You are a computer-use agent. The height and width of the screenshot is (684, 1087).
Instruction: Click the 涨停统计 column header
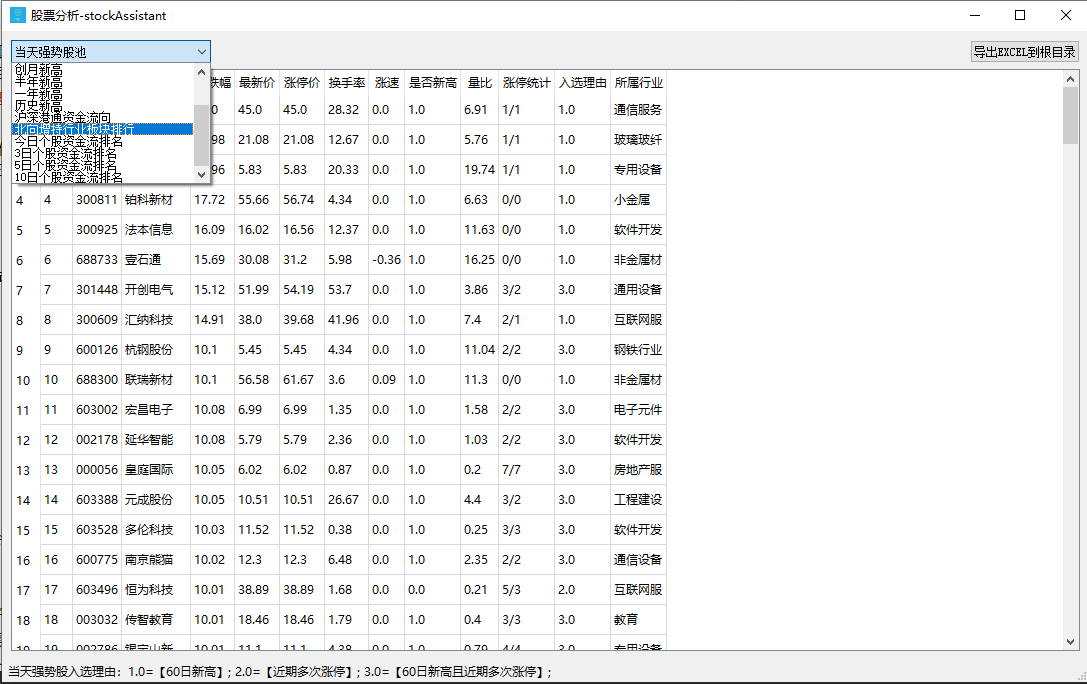[526, 83]
